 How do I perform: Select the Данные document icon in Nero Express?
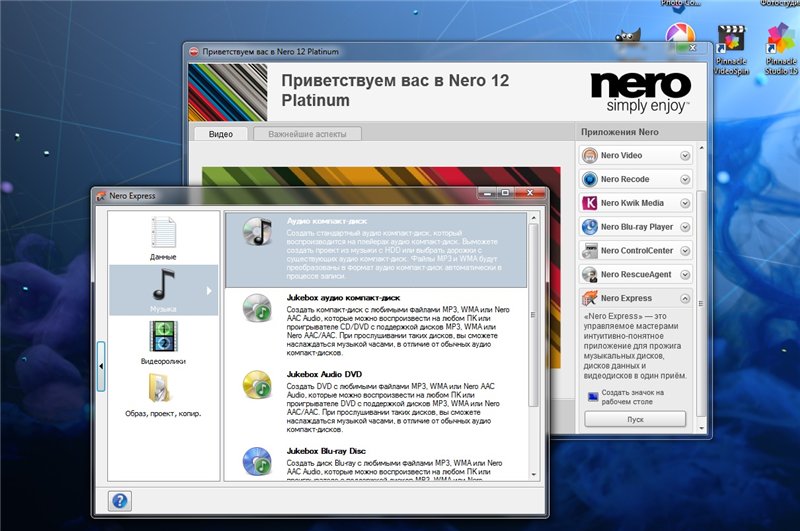click(163, 232)
